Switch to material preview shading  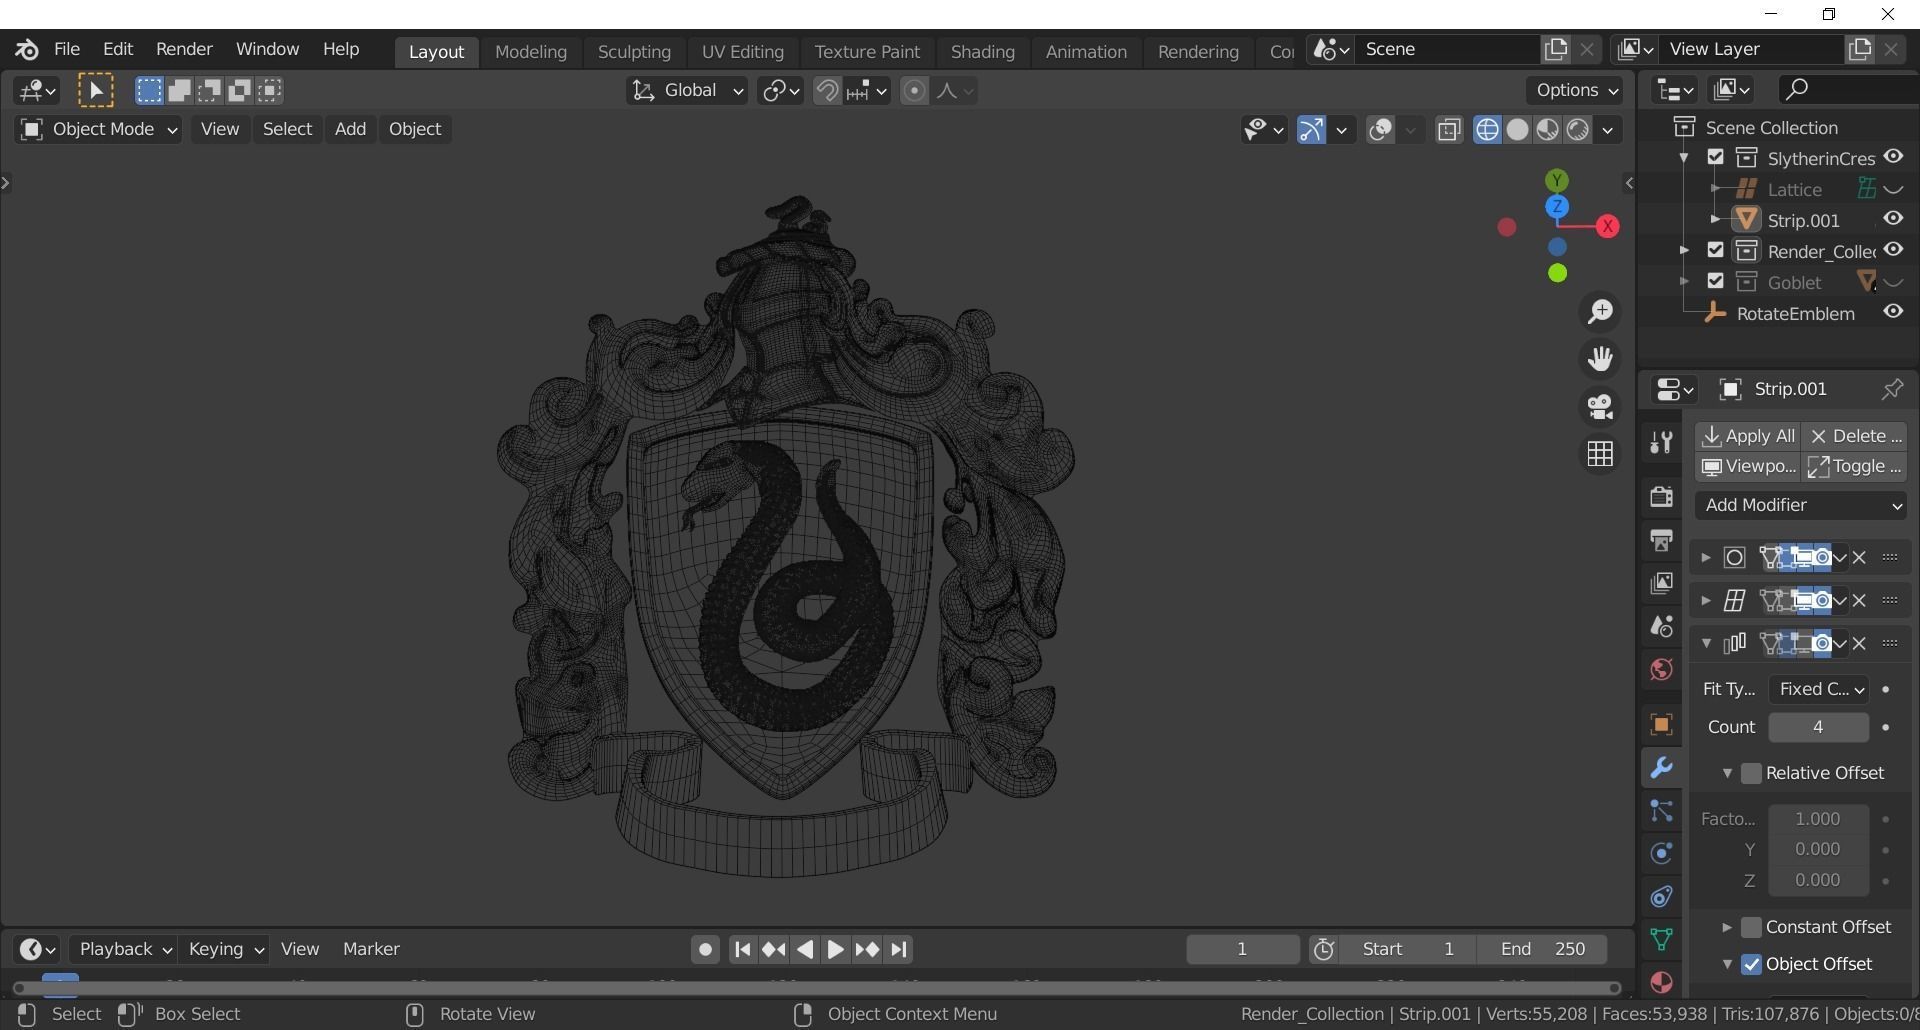pyautogui.click(x=1547, y=130)
